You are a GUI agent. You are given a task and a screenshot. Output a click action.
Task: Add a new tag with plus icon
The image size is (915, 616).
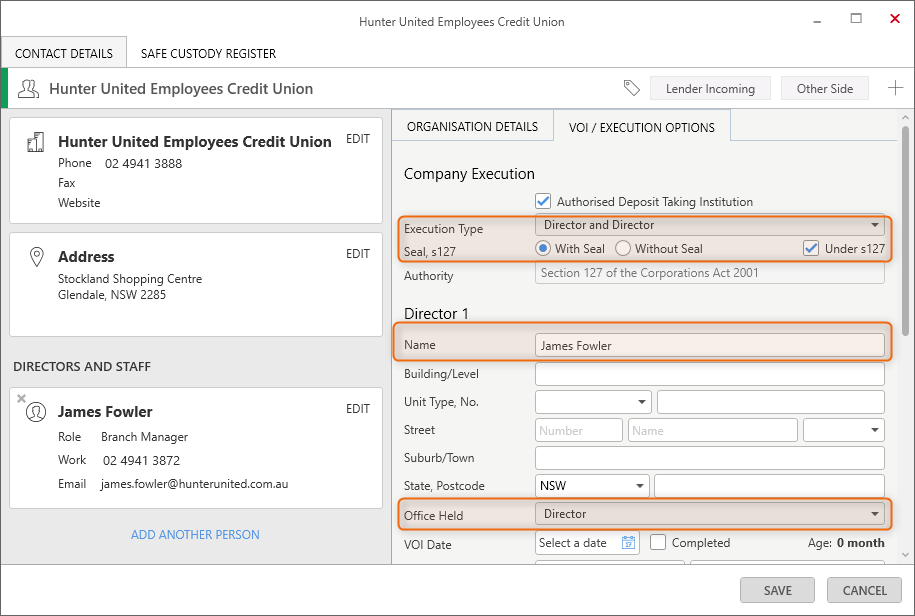(x=895, y=88)
